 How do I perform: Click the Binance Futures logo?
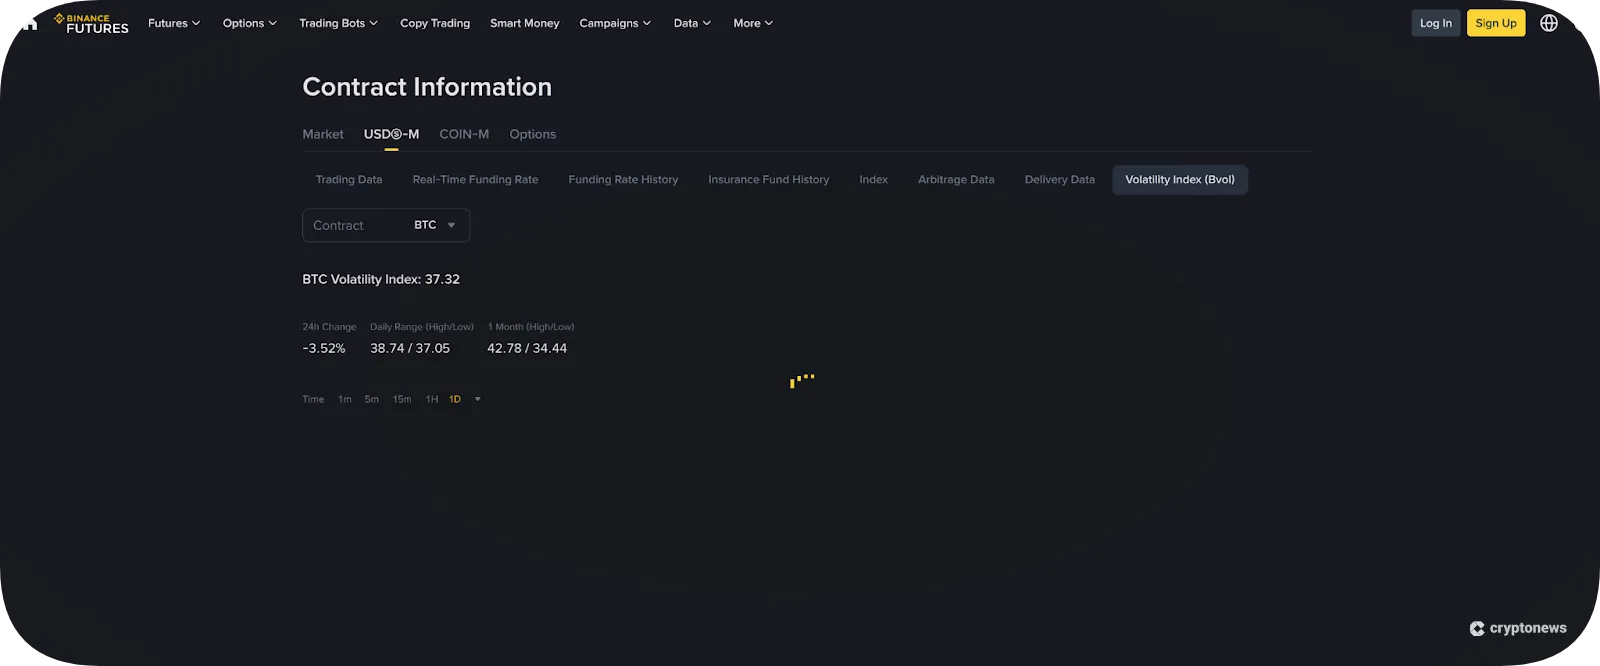[91, 23]
